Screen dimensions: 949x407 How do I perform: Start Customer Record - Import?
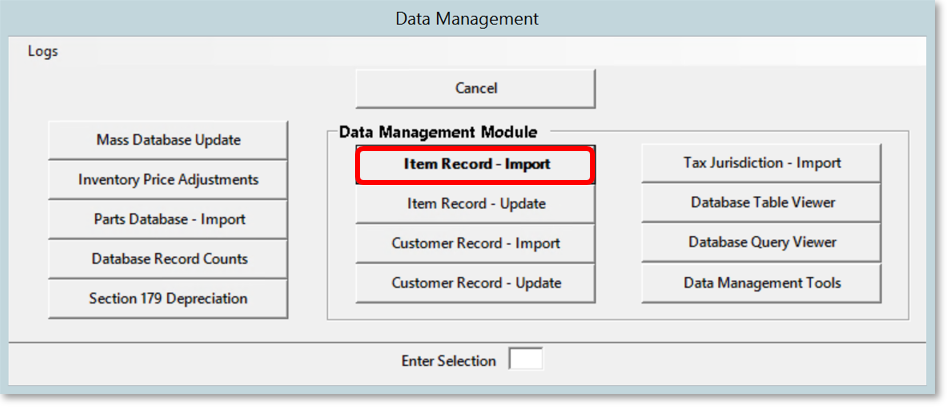pyautogui.click(x=476, y=243)
